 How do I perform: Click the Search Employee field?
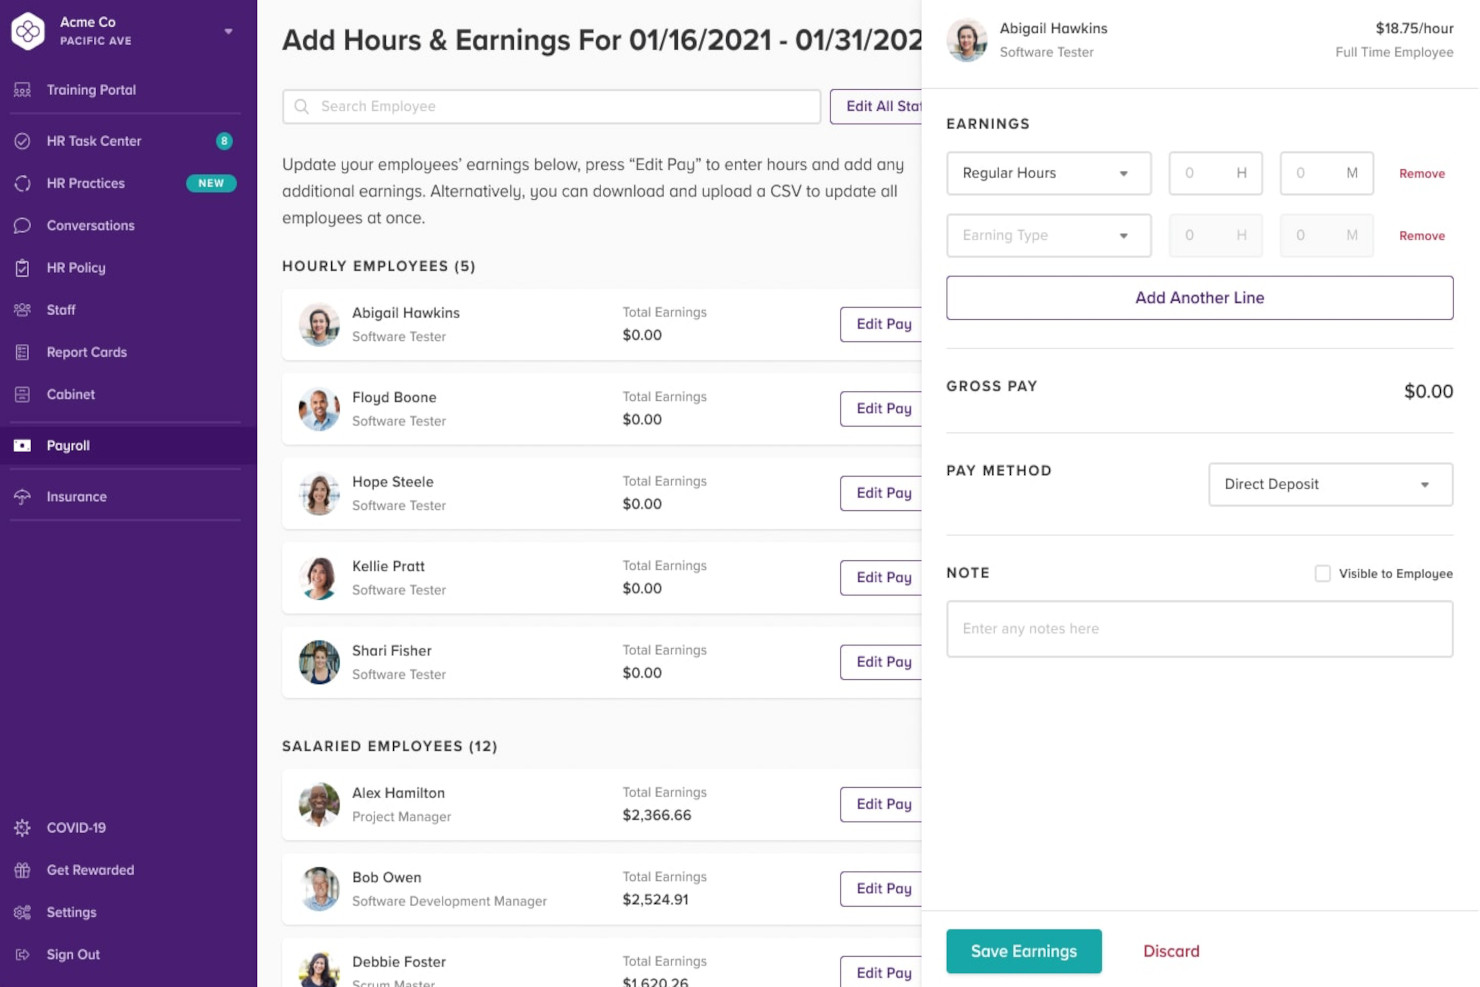pos(552,106)
